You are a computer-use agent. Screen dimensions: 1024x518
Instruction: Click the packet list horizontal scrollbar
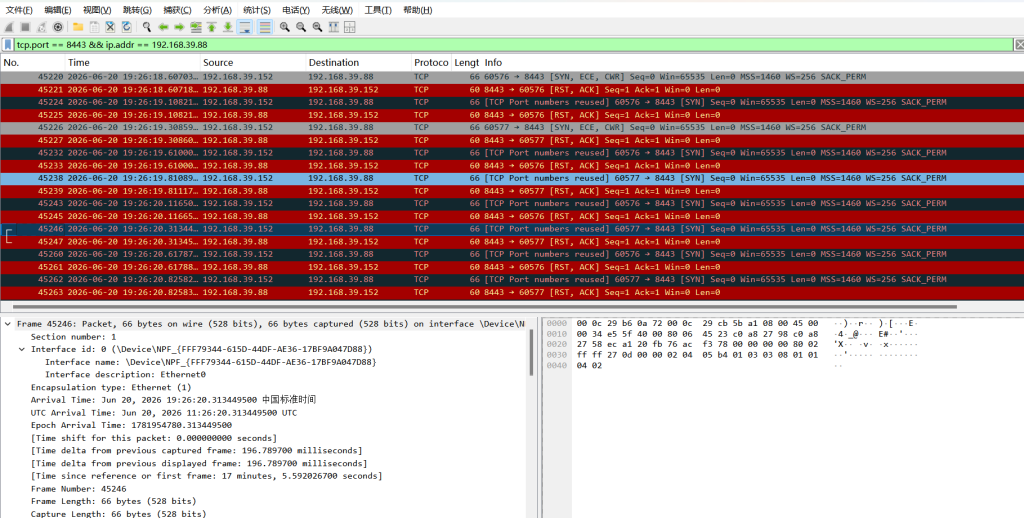[485, 306]
